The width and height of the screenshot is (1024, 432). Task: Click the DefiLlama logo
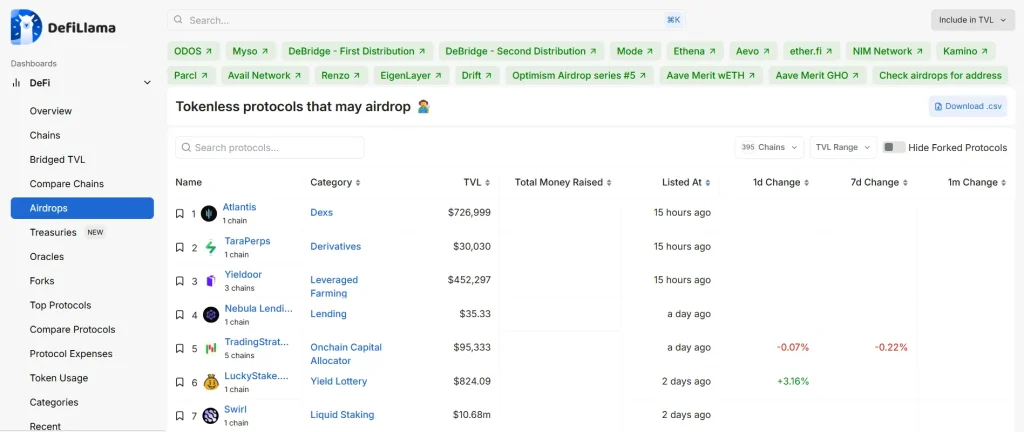click(x=63, y=27)
